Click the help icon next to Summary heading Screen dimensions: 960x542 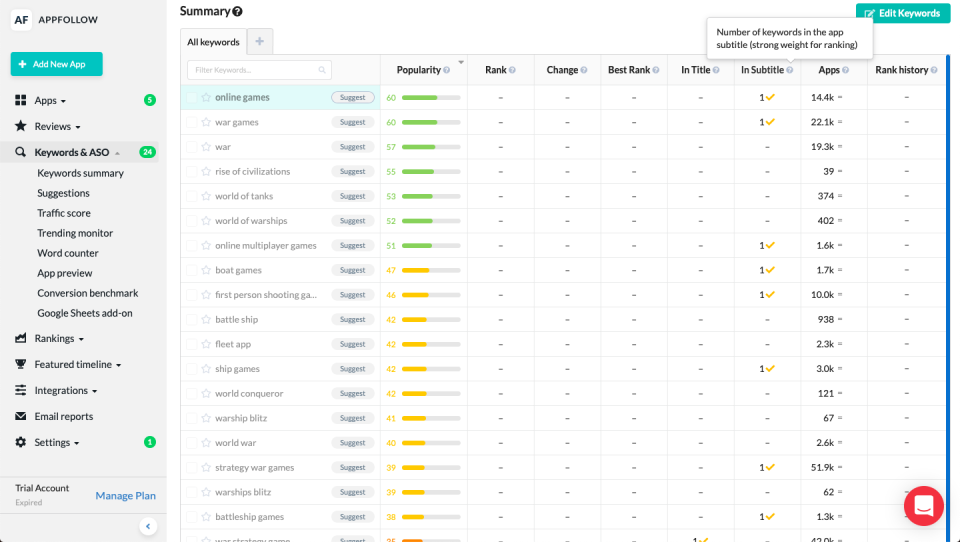pos(237,12)
